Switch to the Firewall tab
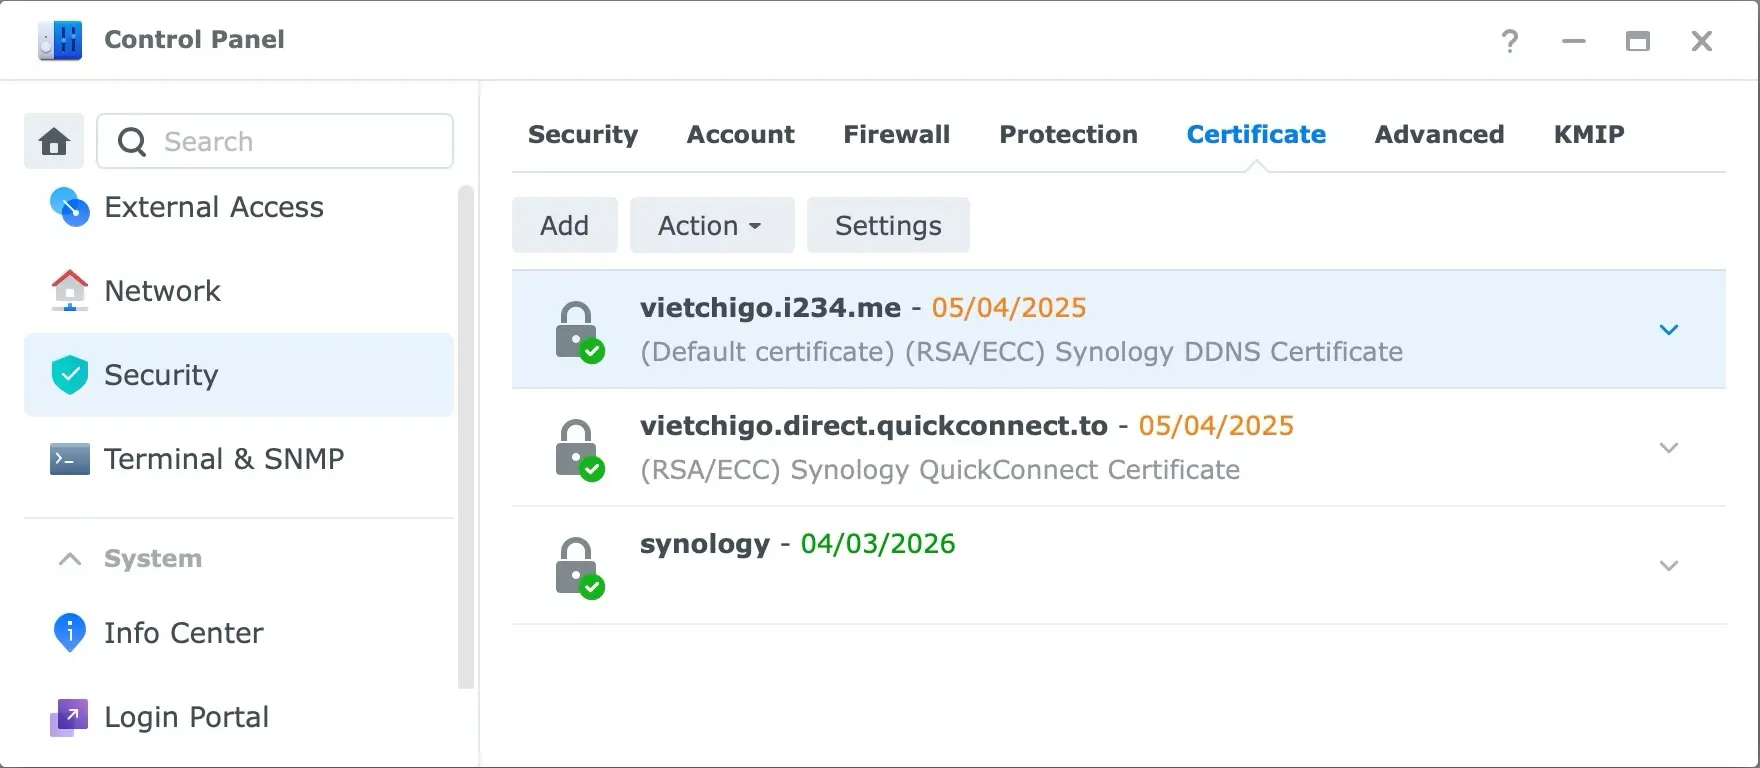1760x768 pixels. (x=896, y=135)
